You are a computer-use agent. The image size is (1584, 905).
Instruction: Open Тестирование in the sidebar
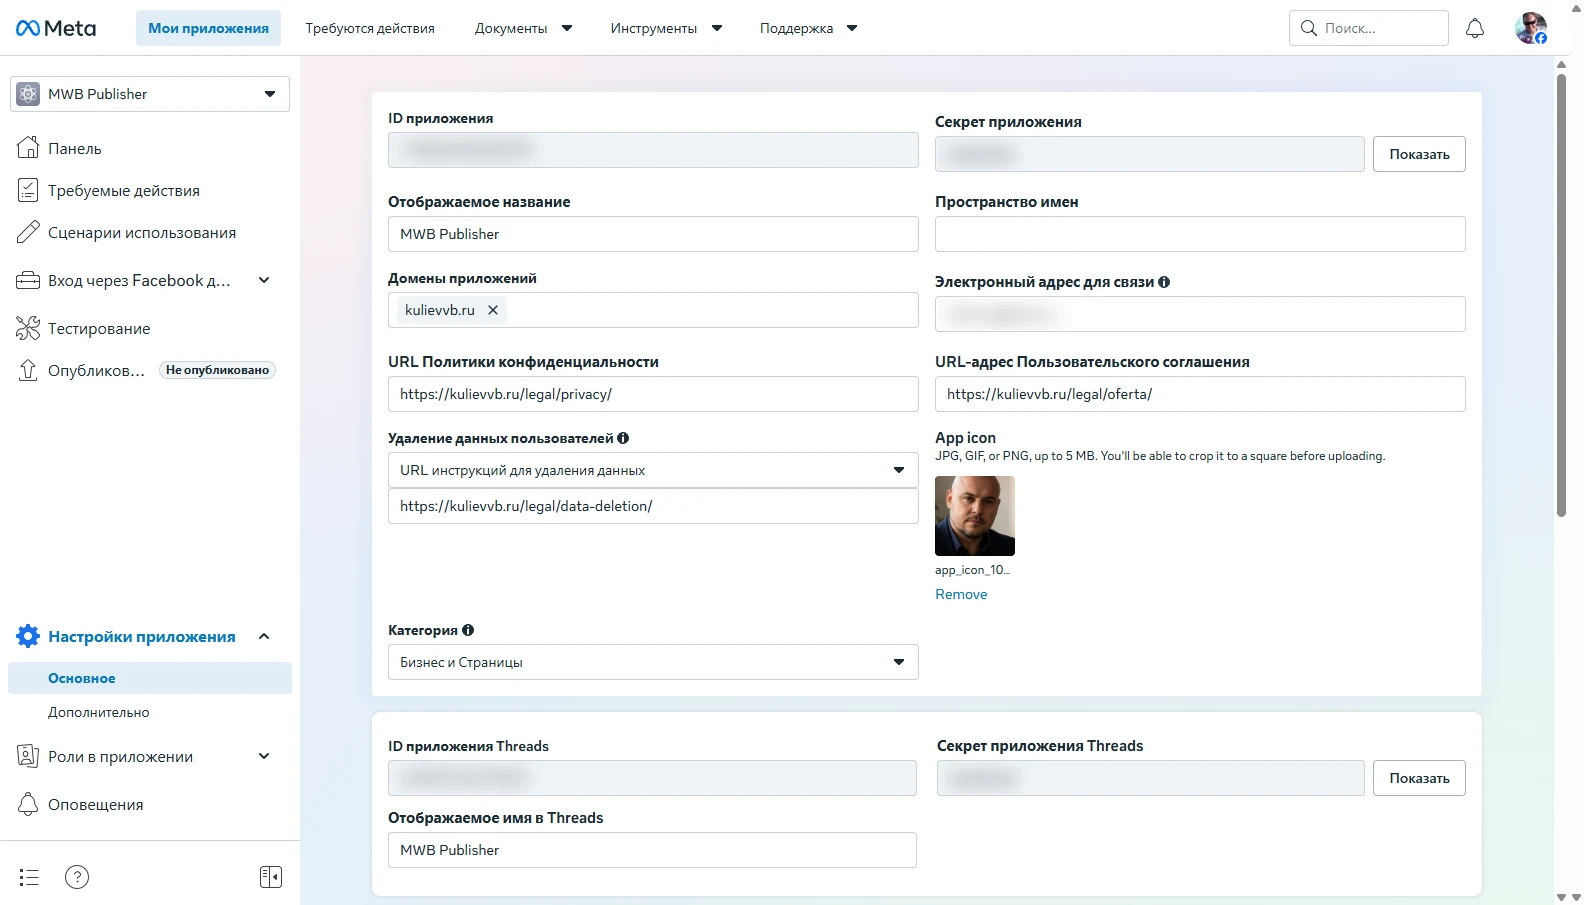pyautogui.click(x=99, y=328)
